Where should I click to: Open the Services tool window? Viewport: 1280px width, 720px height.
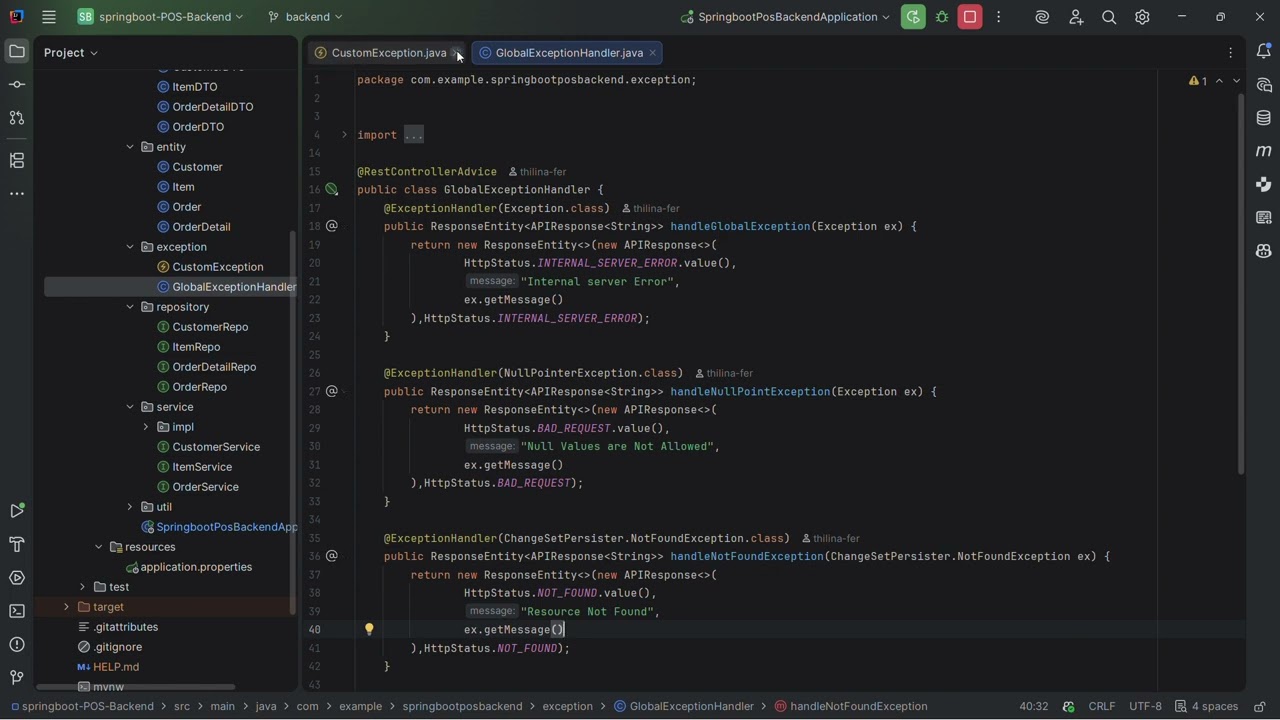tap(17, 578)
